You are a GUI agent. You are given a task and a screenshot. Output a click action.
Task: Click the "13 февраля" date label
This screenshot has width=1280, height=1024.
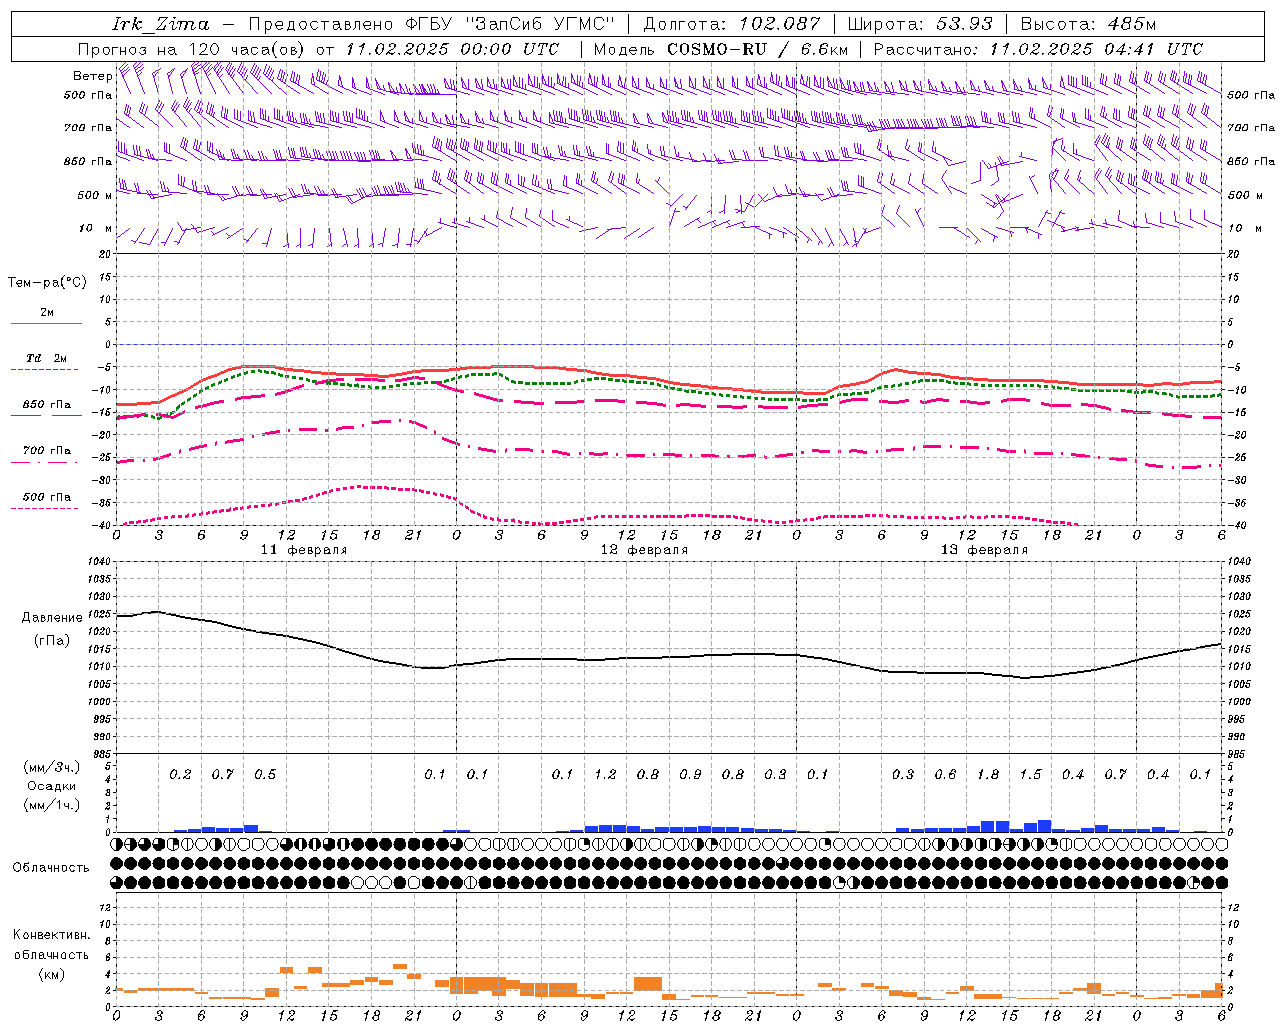click(x=984, y=550)
